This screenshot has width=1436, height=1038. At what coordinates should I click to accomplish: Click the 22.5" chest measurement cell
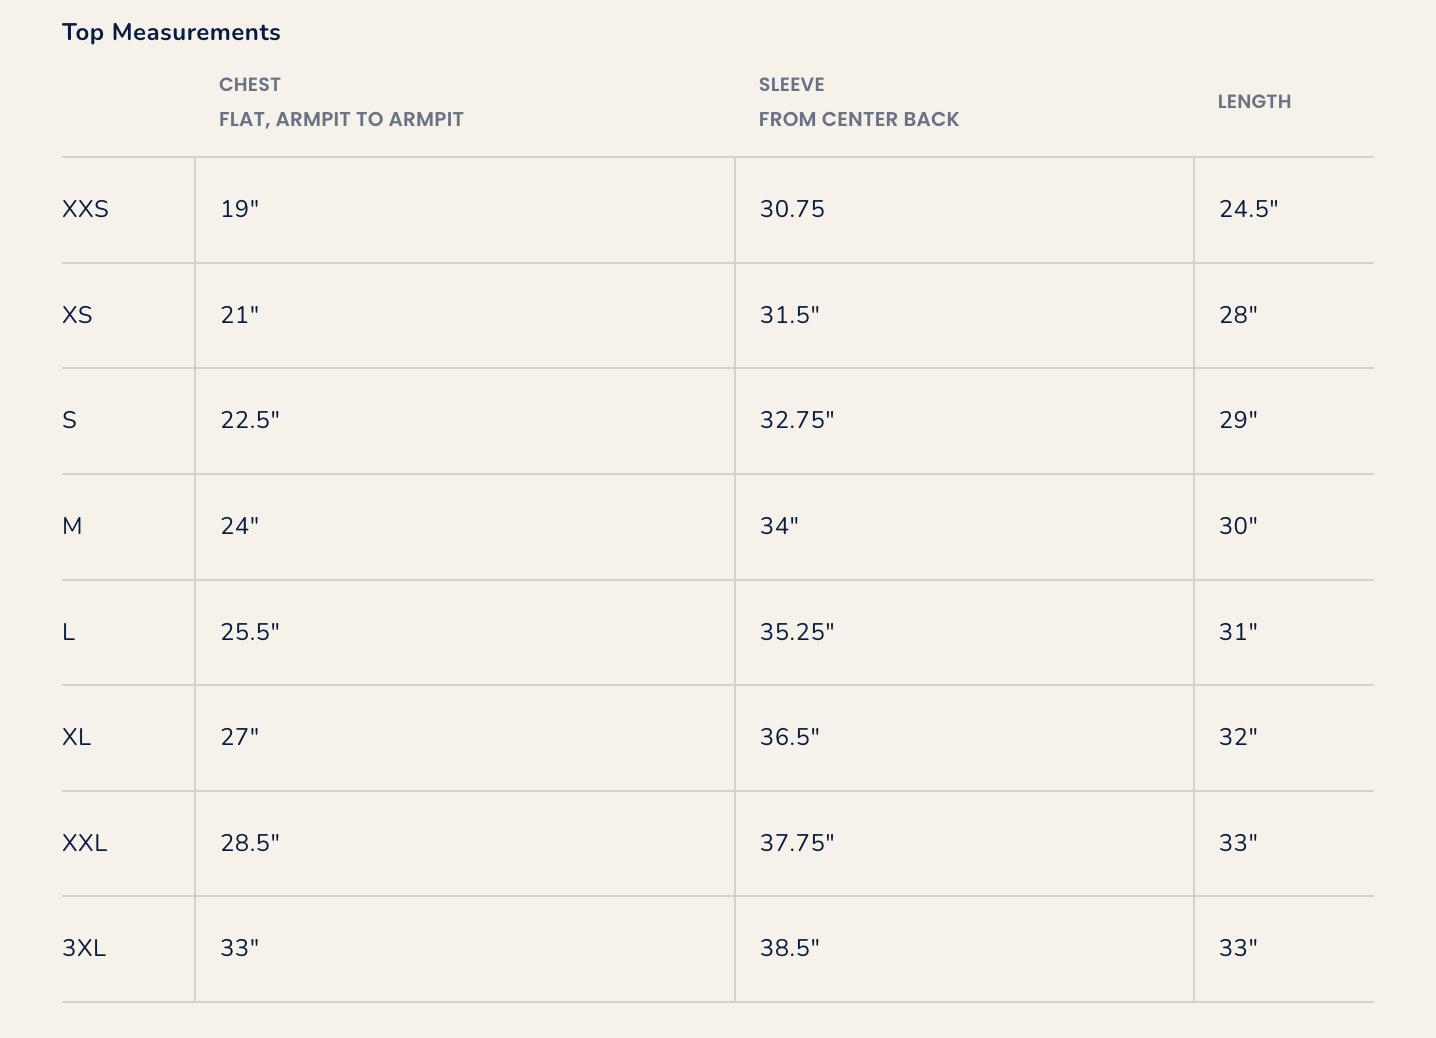coord(250,420)
